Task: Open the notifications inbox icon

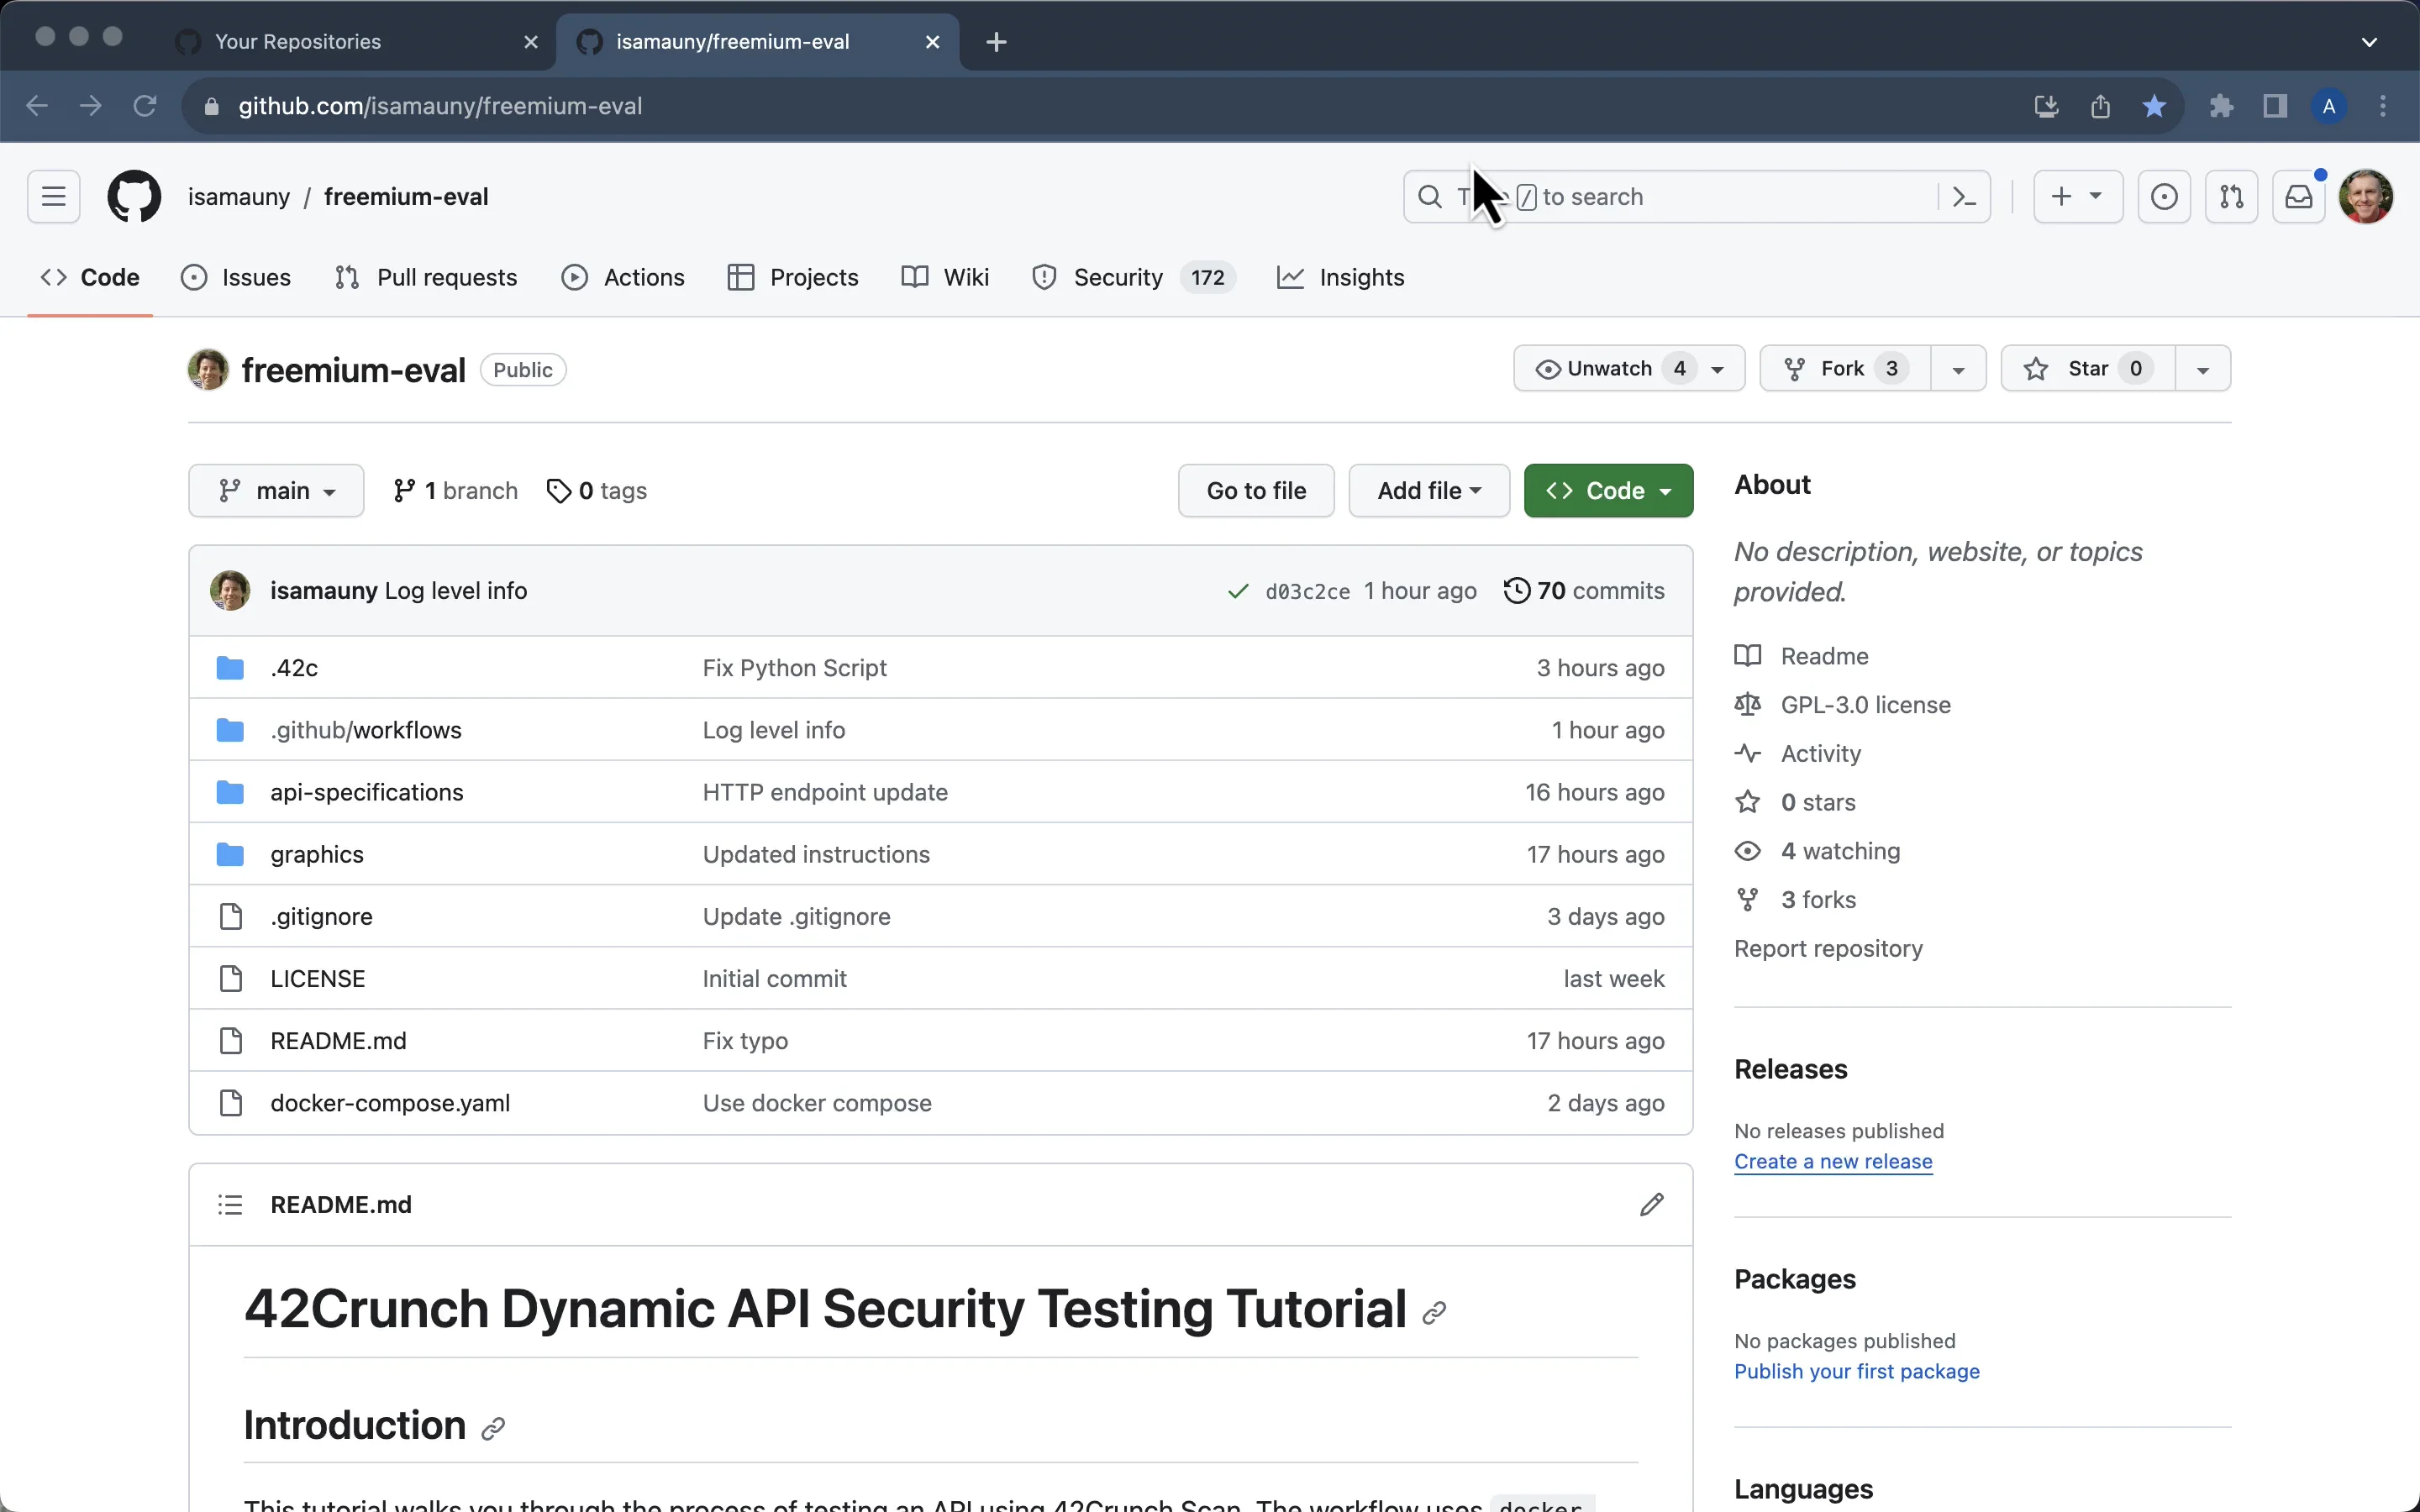Action: (x=2298, y=197)
